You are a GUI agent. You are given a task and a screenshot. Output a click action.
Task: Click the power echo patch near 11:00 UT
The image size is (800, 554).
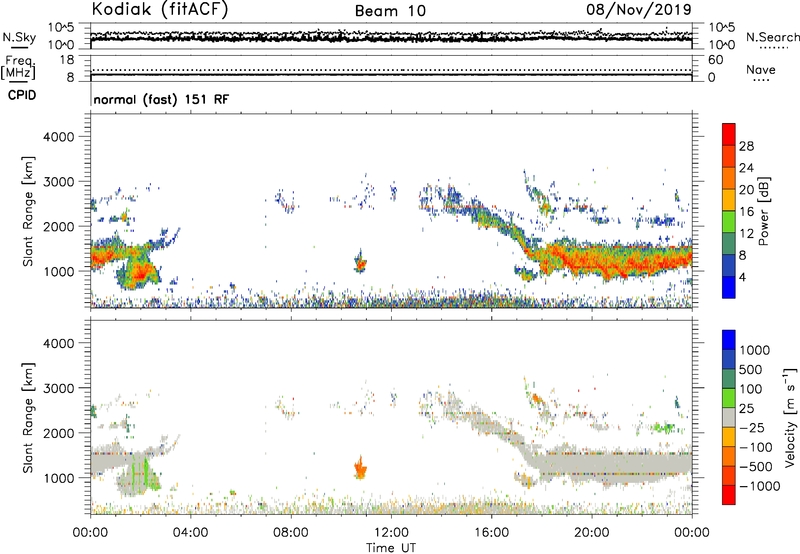point(360,263)
